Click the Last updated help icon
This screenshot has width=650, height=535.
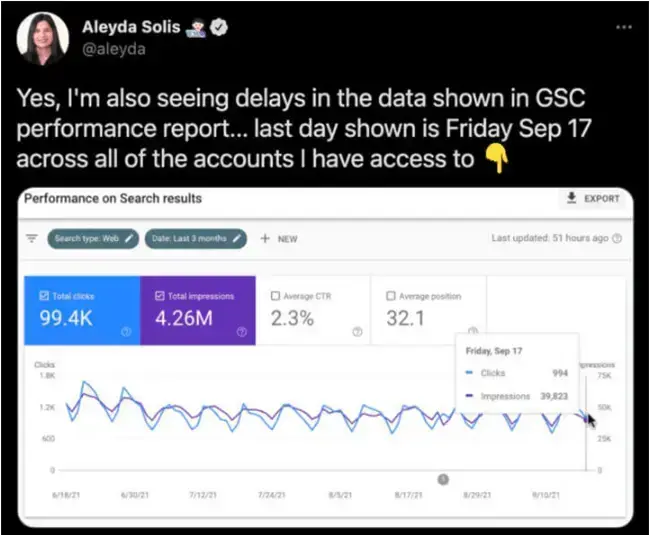coord(617,239)
